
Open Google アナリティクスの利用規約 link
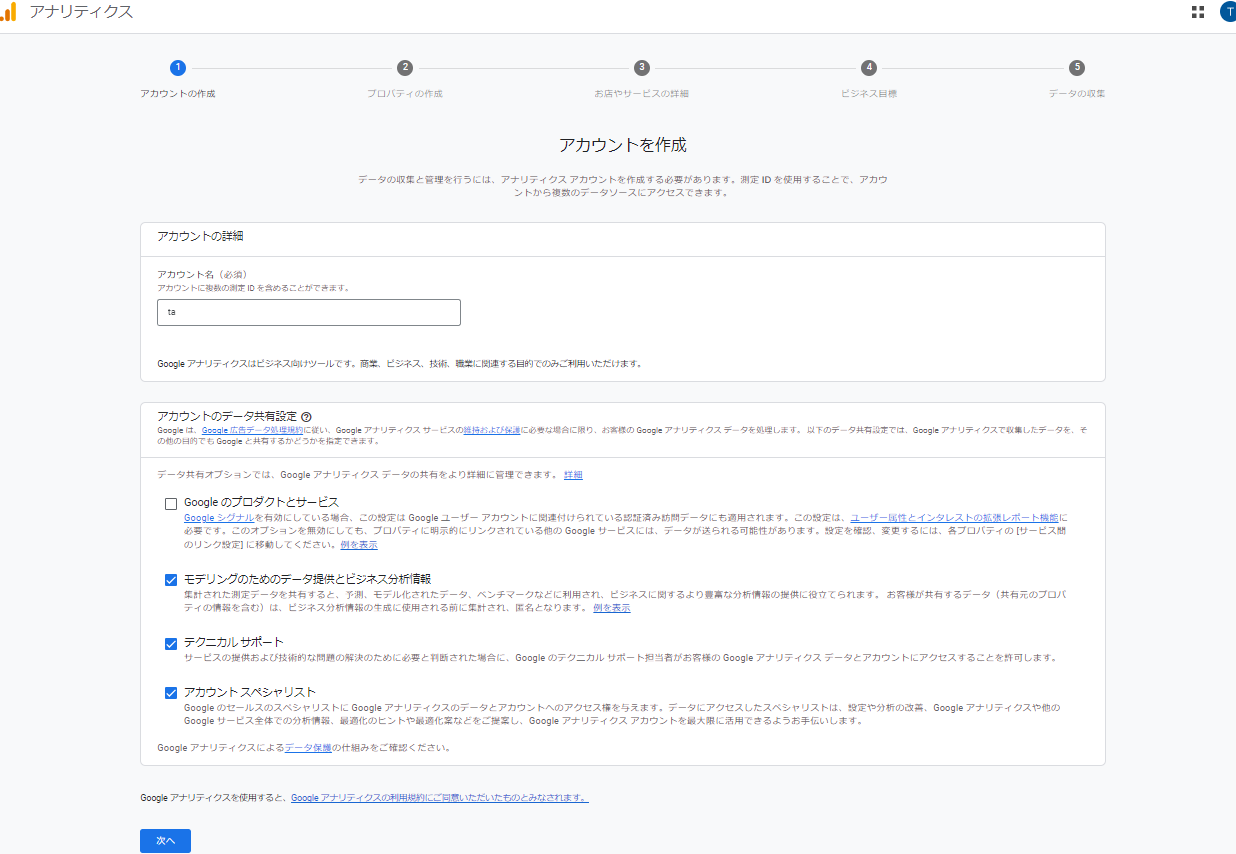(x=439, y=798)
